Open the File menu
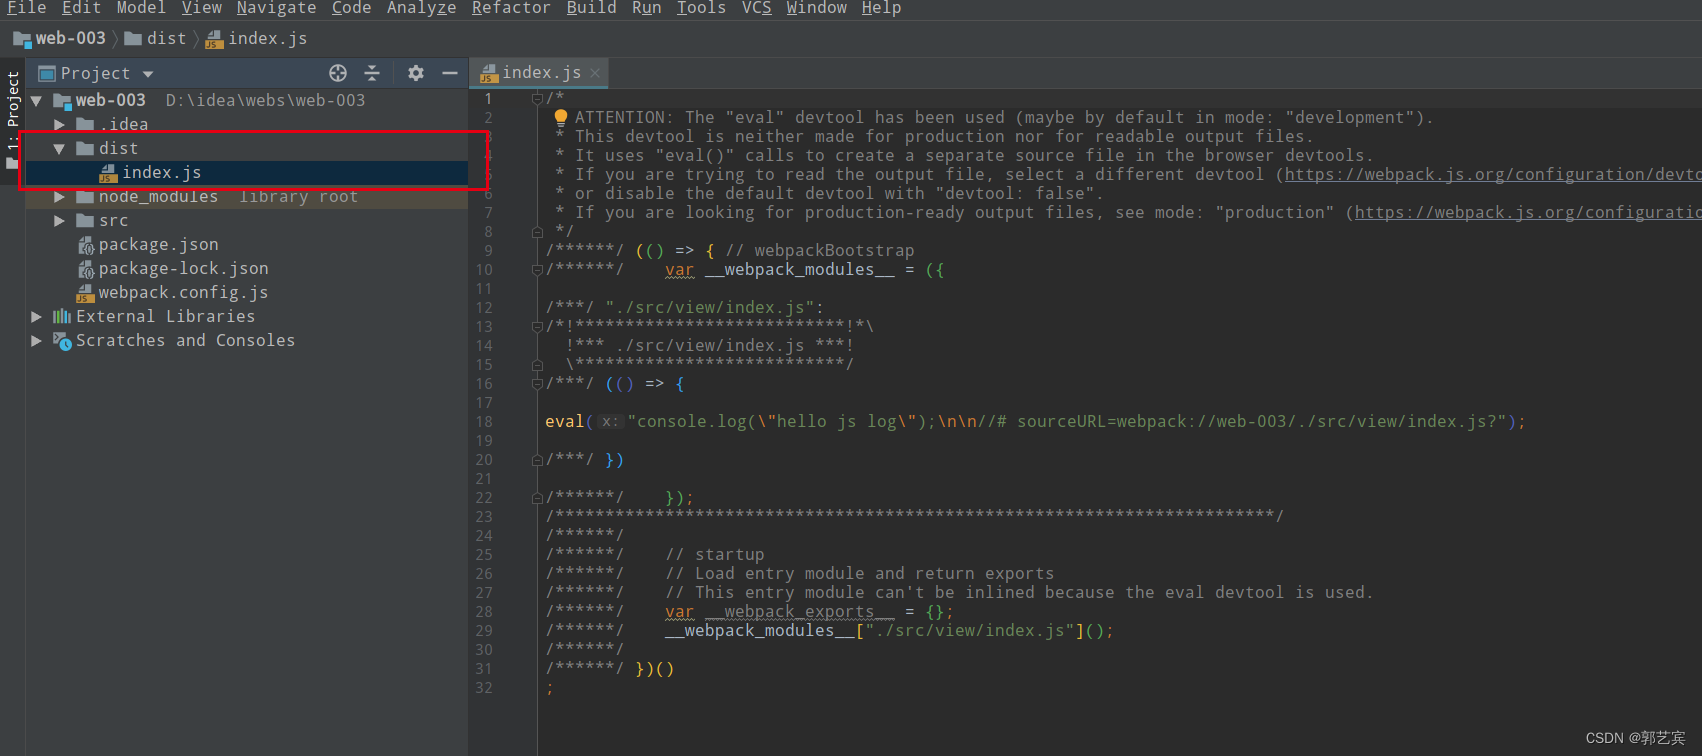Screen dimensions: 1702x756 pyautogui.click(x=27, y=8)
